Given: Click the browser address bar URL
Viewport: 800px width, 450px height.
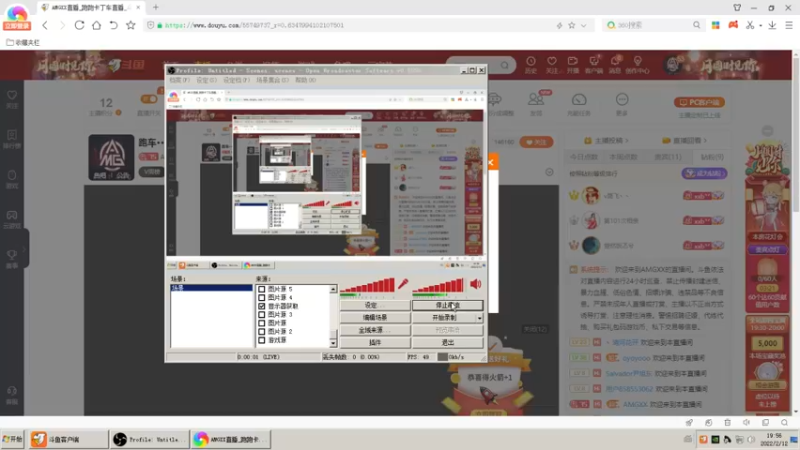Looking at the screenshot, I should tap(254, 25).
